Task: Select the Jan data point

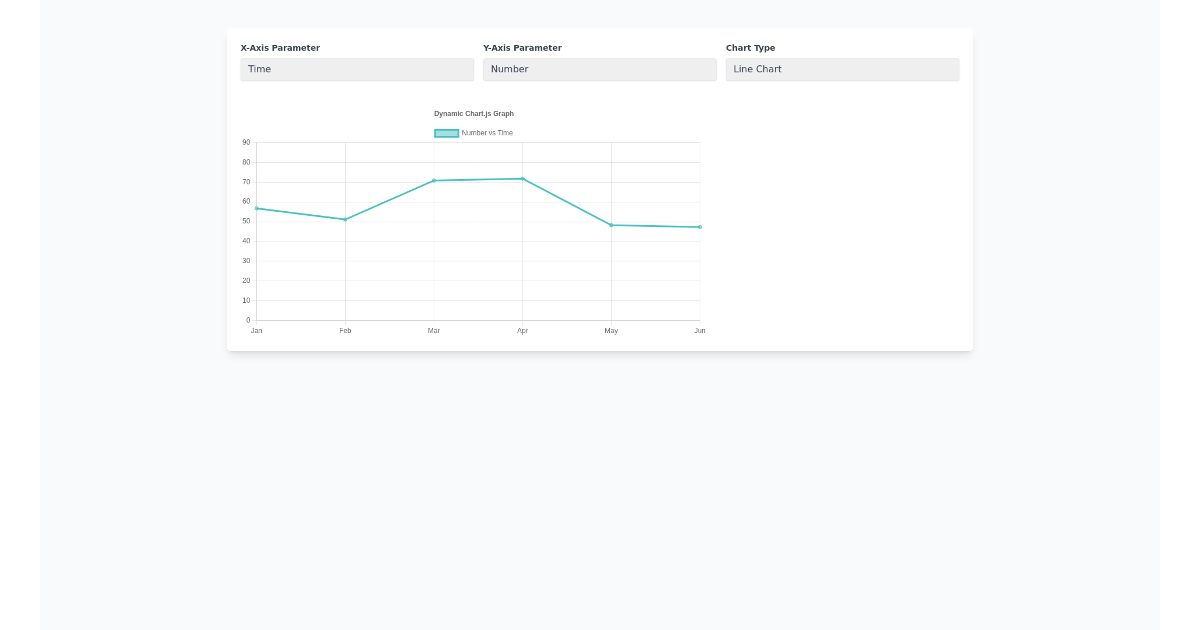Action: [257, 208]
